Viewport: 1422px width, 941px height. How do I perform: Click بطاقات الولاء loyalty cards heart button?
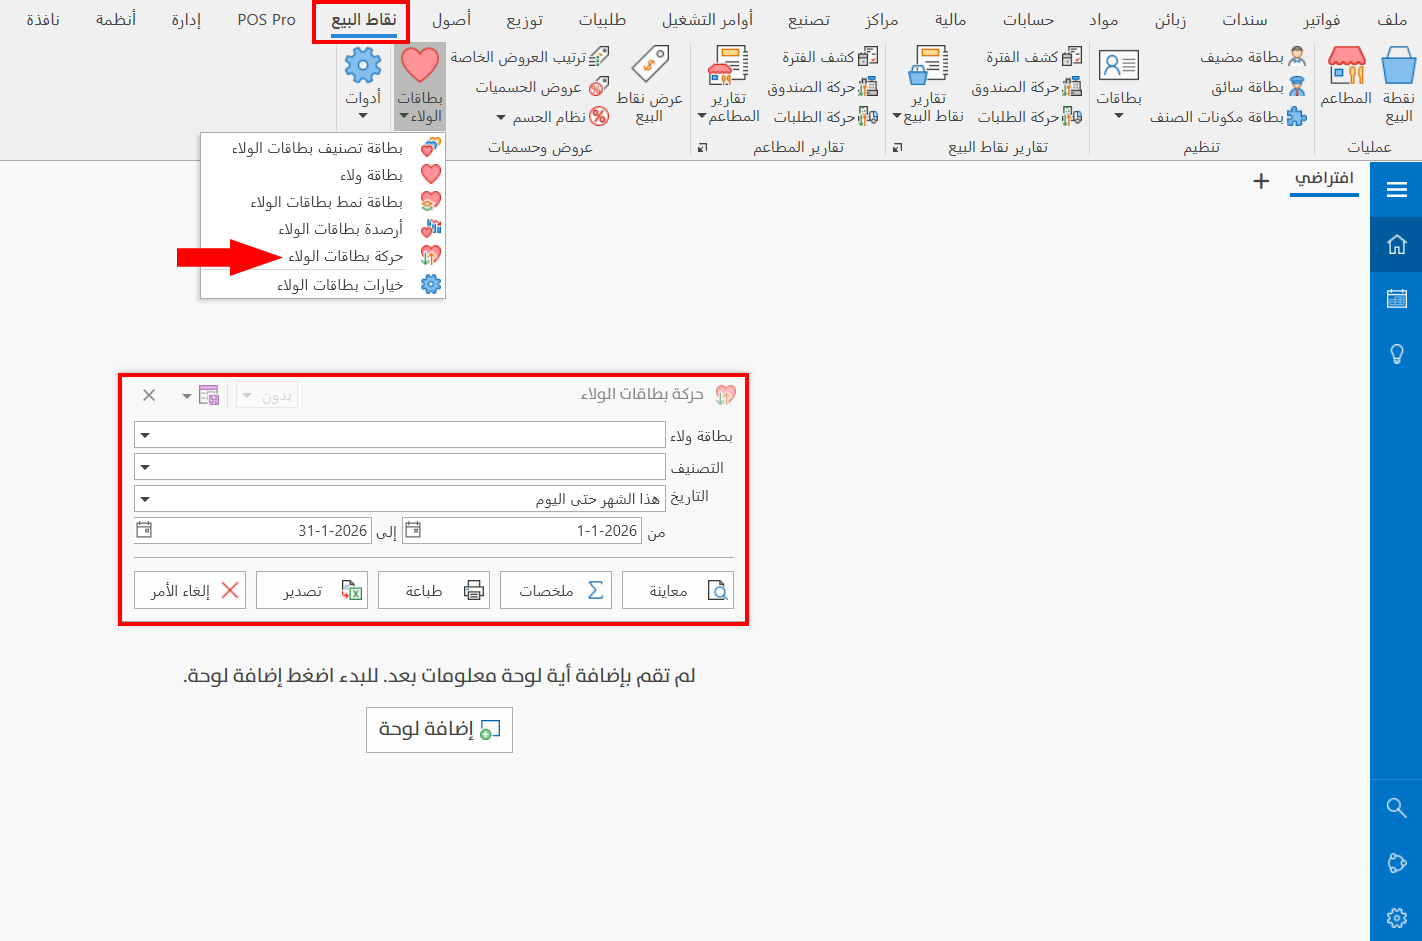420,85
